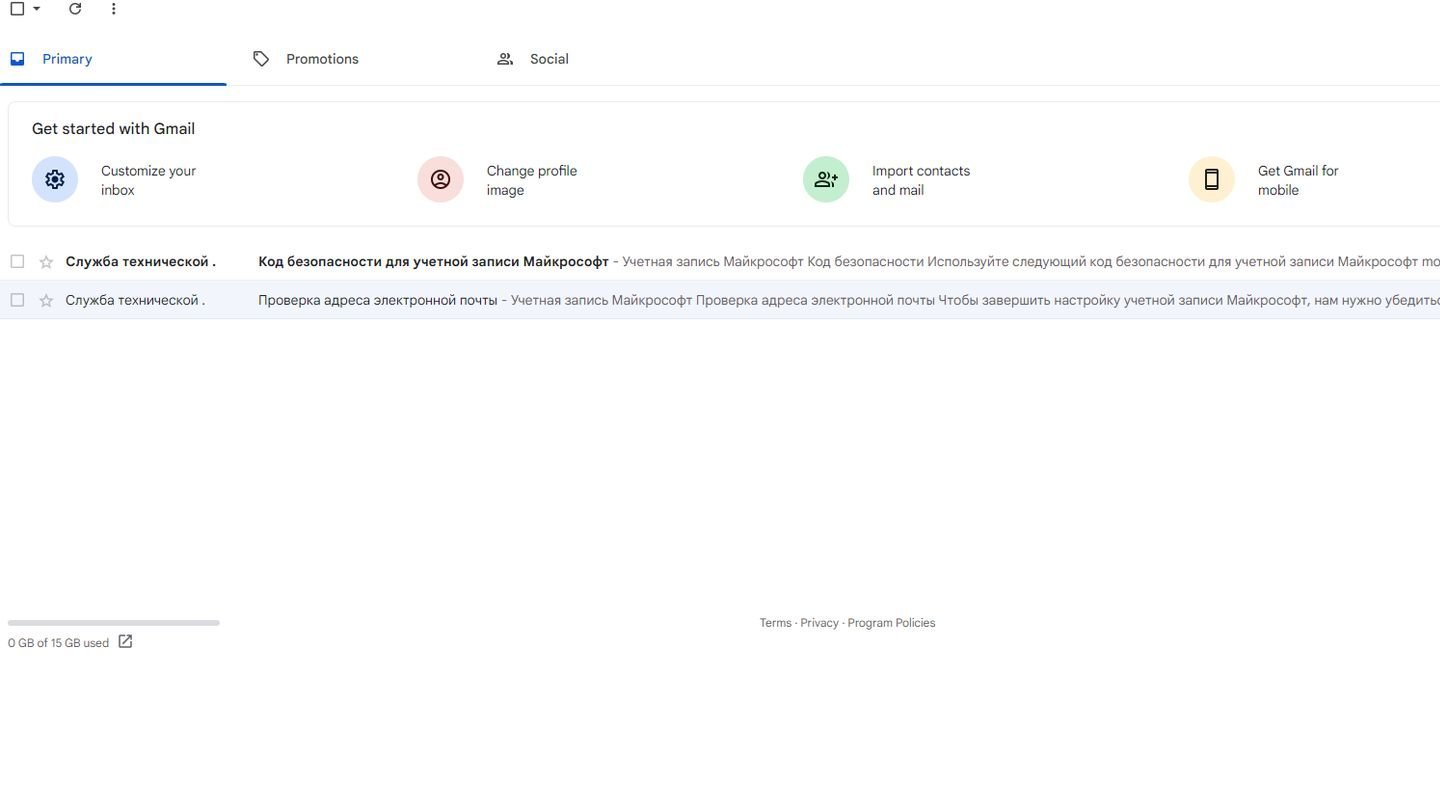The width and height of the screenshot is (1440, 810).
Task: Star the Код безопасности email
Action: (46, 262)
